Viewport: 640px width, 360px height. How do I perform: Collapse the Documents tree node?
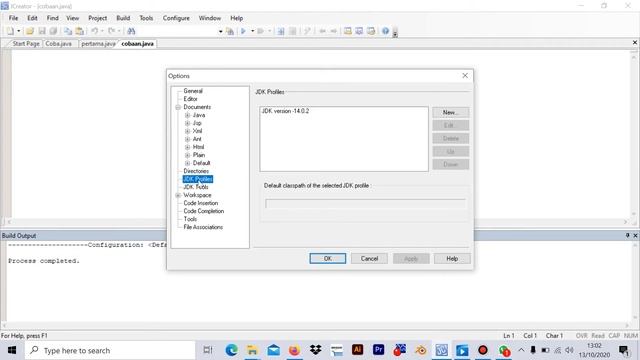(x=178, y=107)
